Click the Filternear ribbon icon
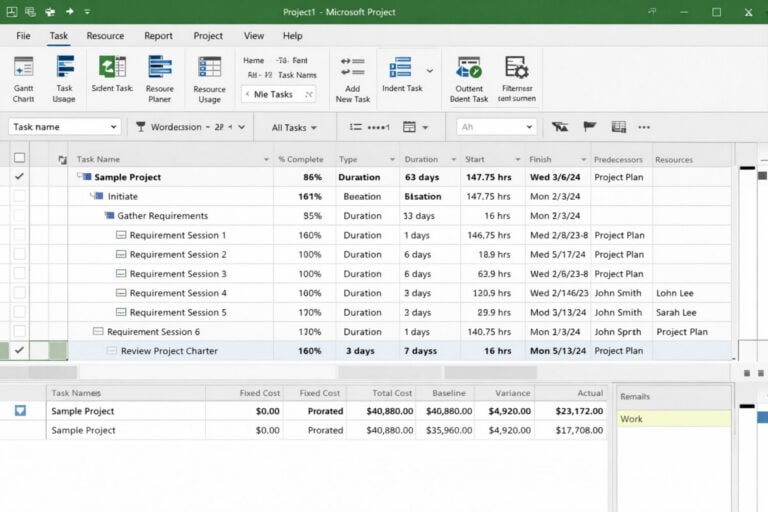The image size is (768, 512). (x=516, y=67)
